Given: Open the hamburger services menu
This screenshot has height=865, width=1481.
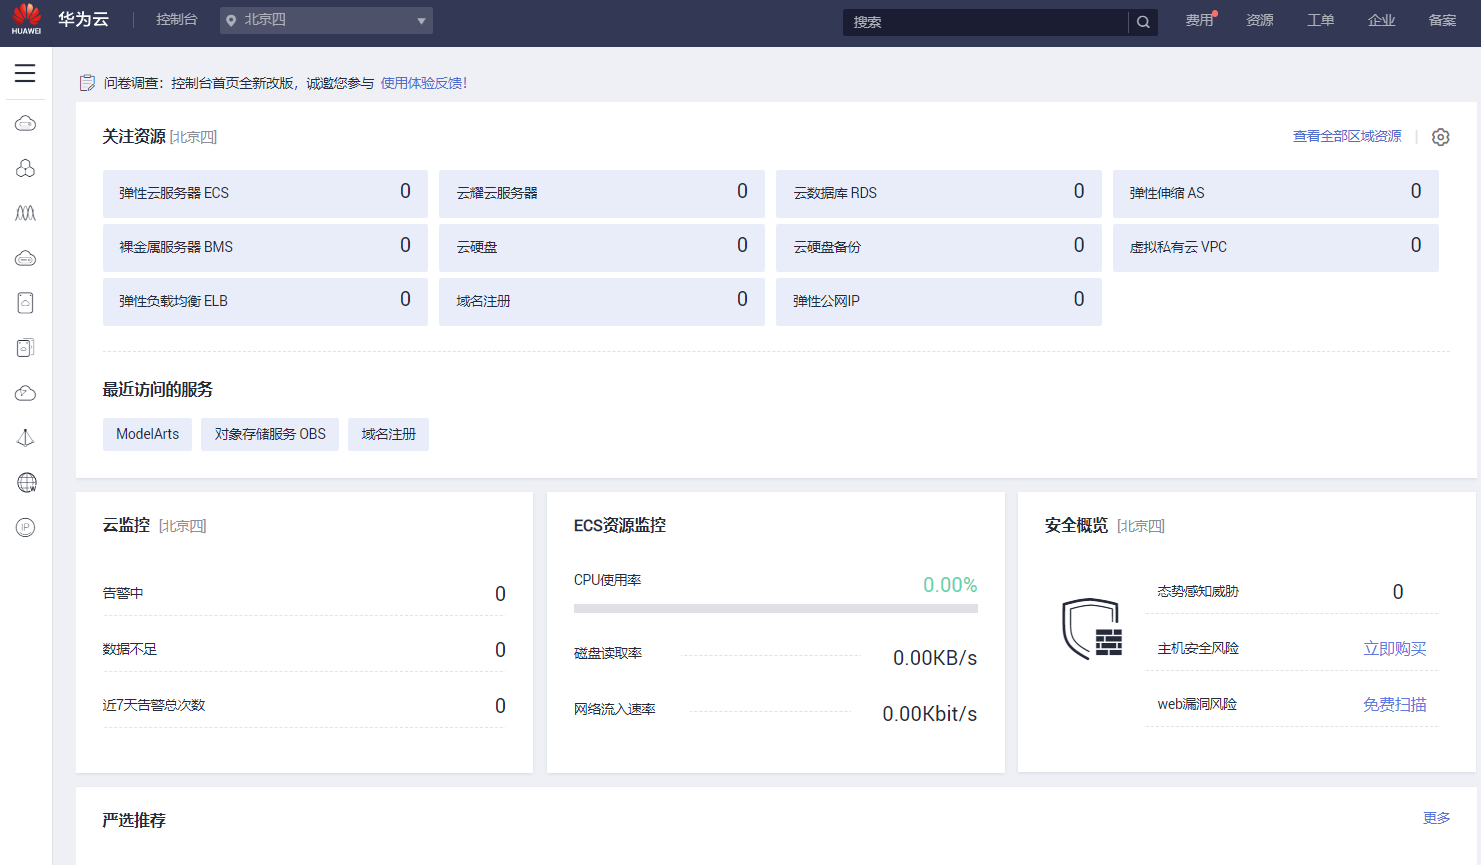Looking at the screenshot, I should [x=25, y=72].
